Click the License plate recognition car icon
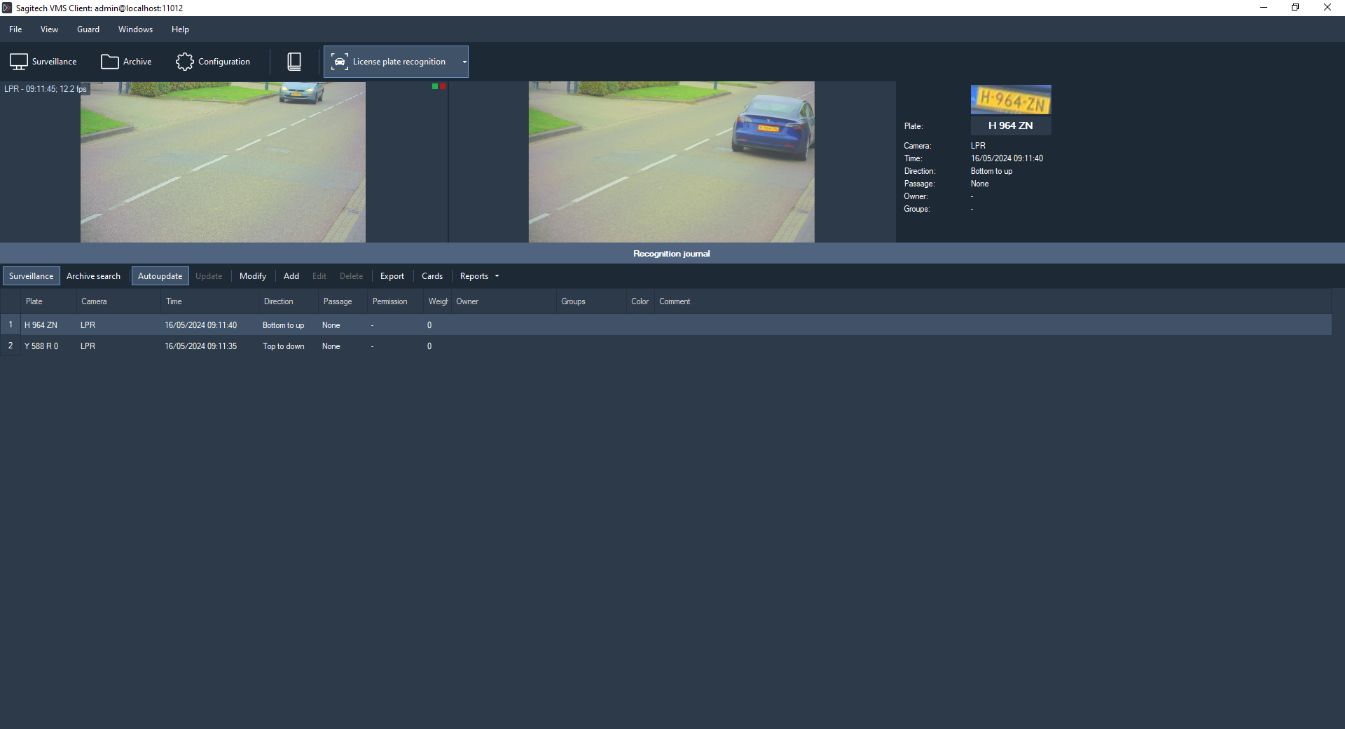1345x729 pixels. (x=340, y=62)
